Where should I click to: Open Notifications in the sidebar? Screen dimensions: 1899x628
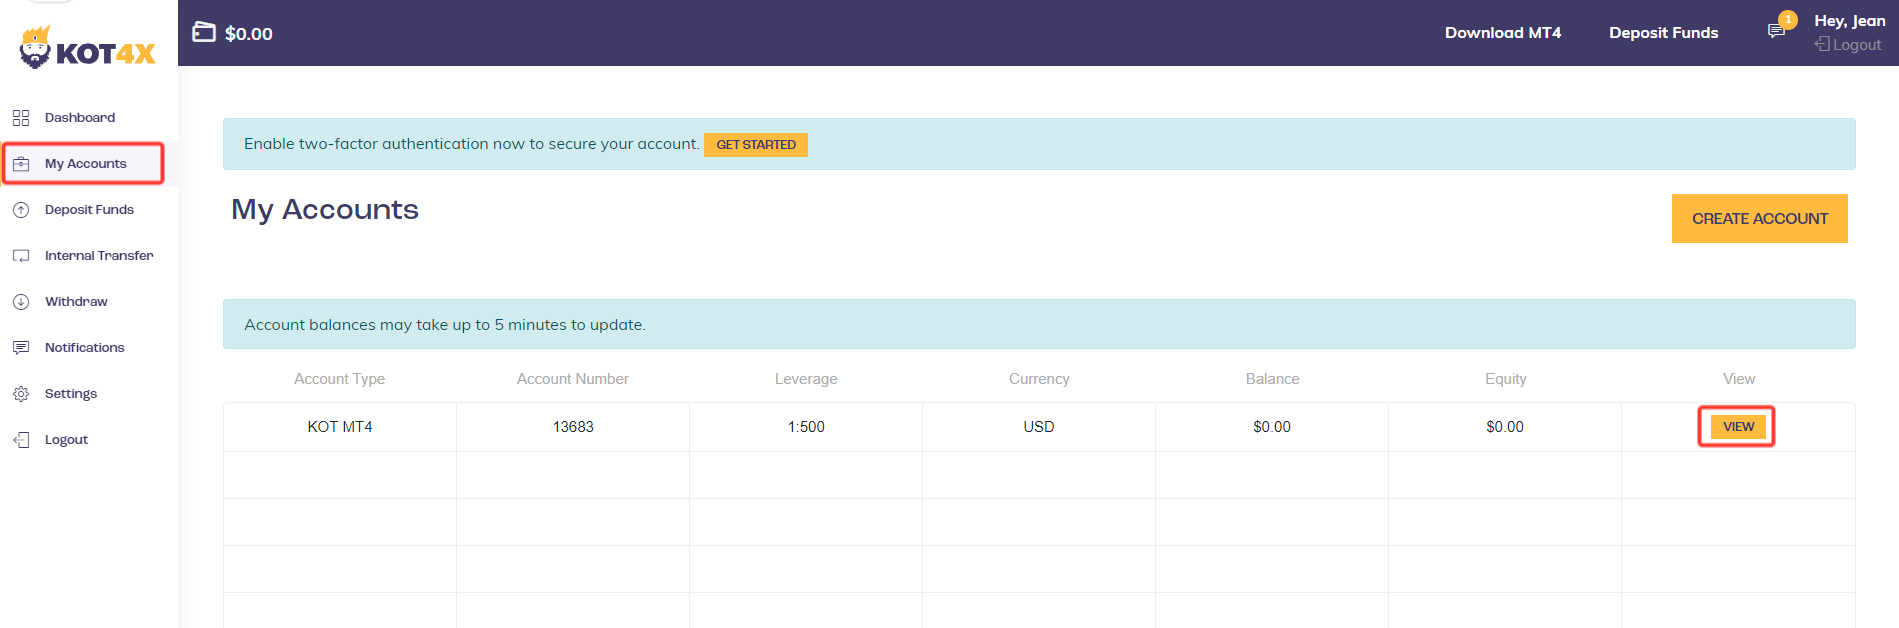click(85, 348)
